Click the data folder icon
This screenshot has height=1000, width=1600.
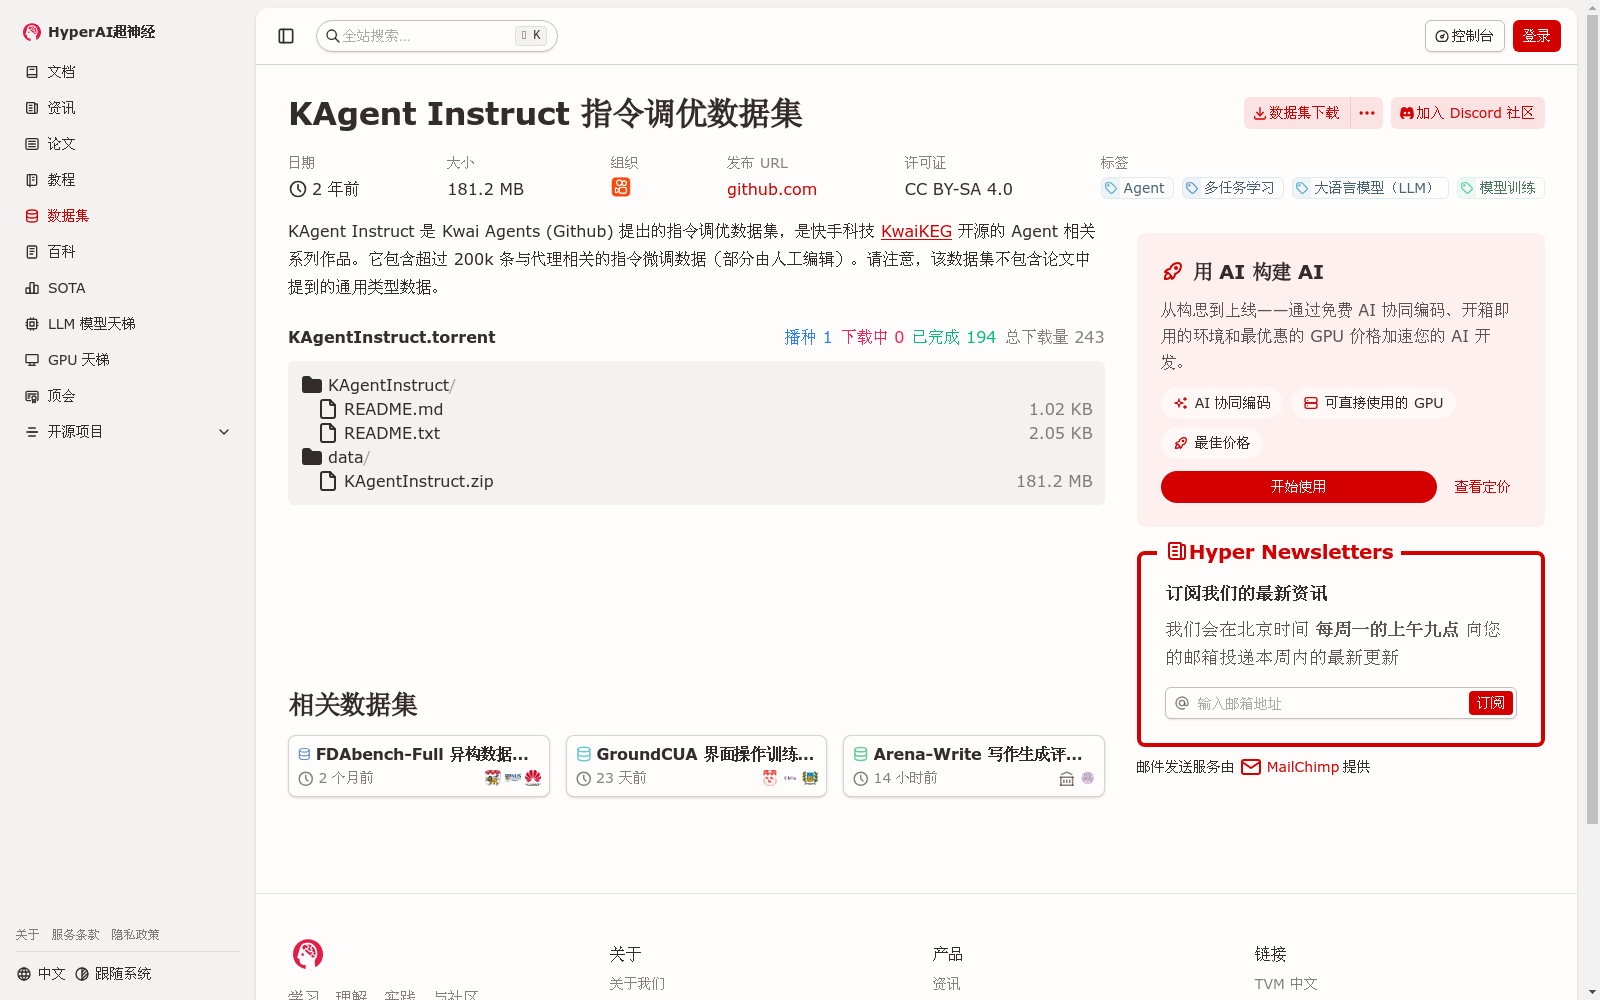(x=312, y=457)
